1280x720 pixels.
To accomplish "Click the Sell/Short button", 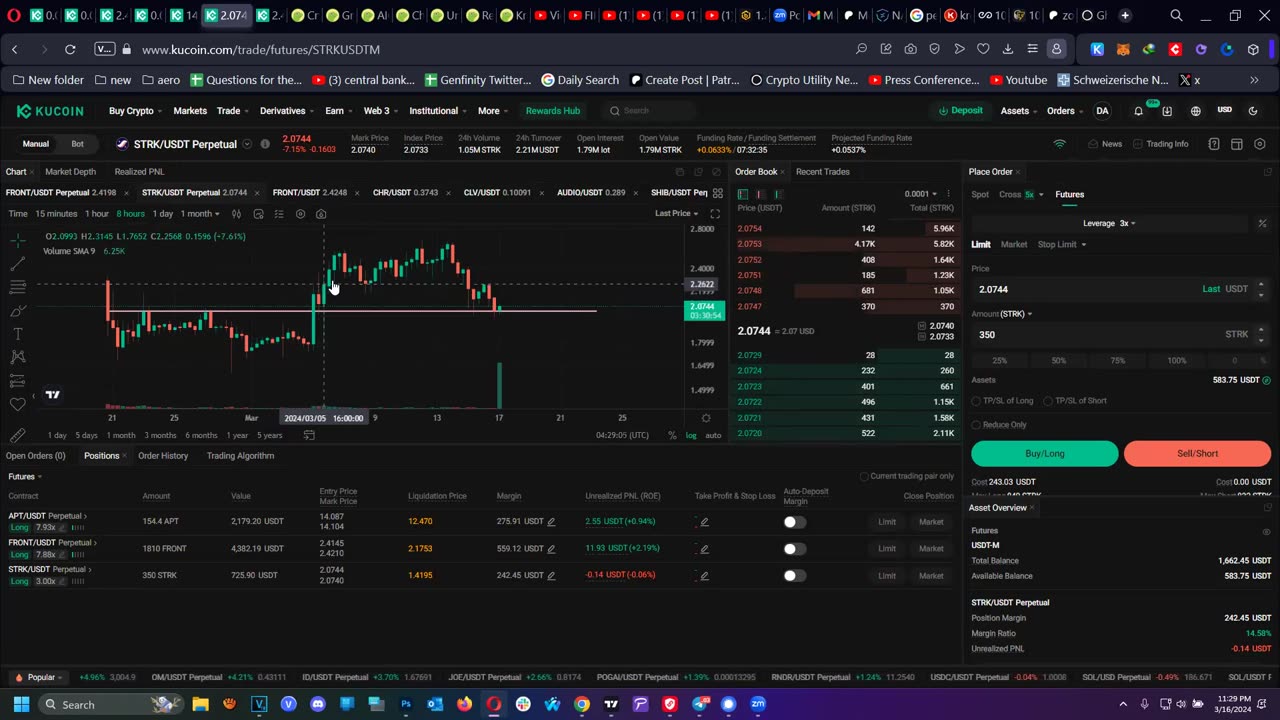I will [1197, 454].
